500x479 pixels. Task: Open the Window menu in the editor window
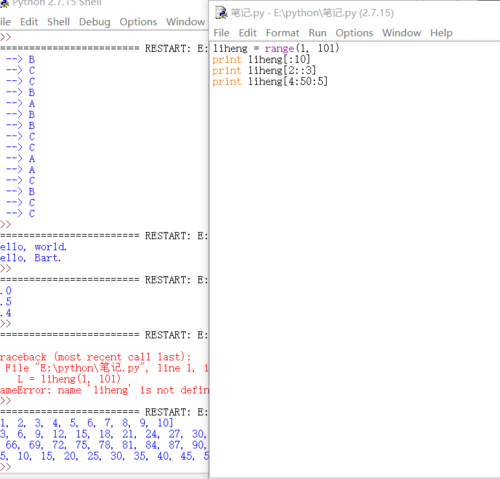401,33
